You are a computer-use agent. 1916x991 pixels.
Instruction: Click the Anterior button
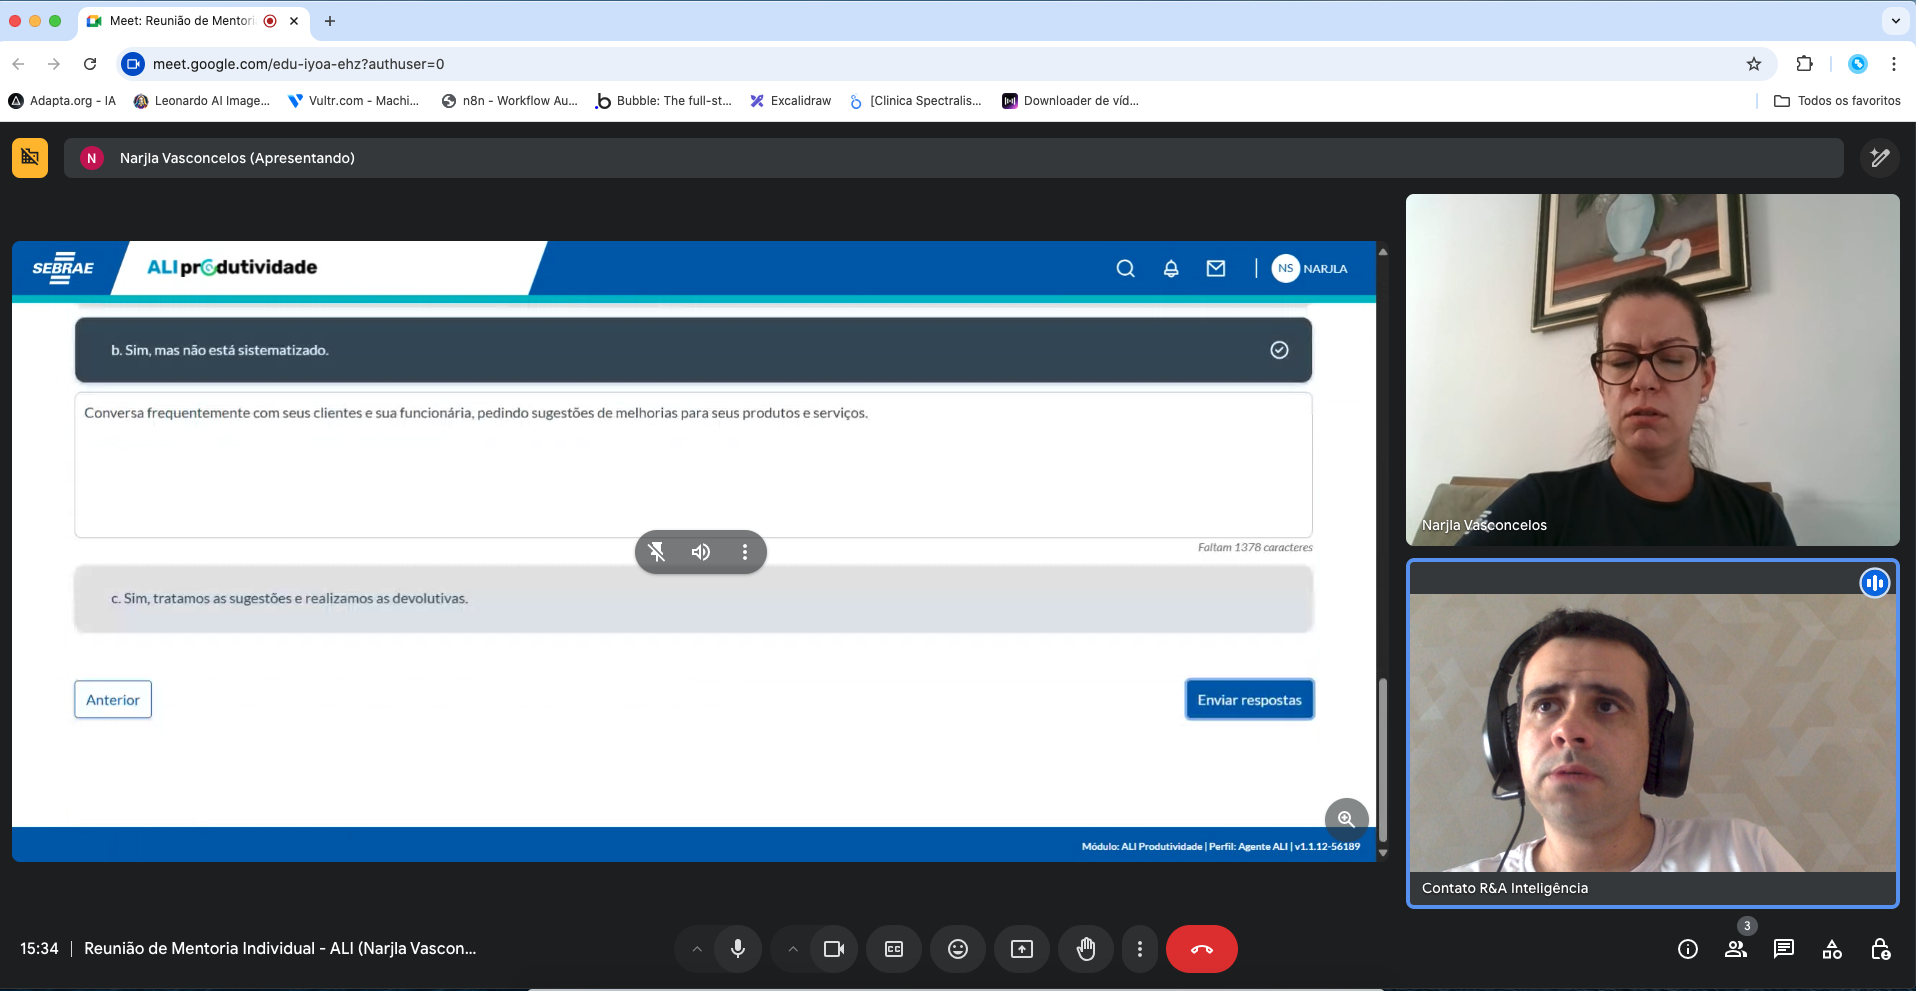pyautogui.click(x=113, y=700)
